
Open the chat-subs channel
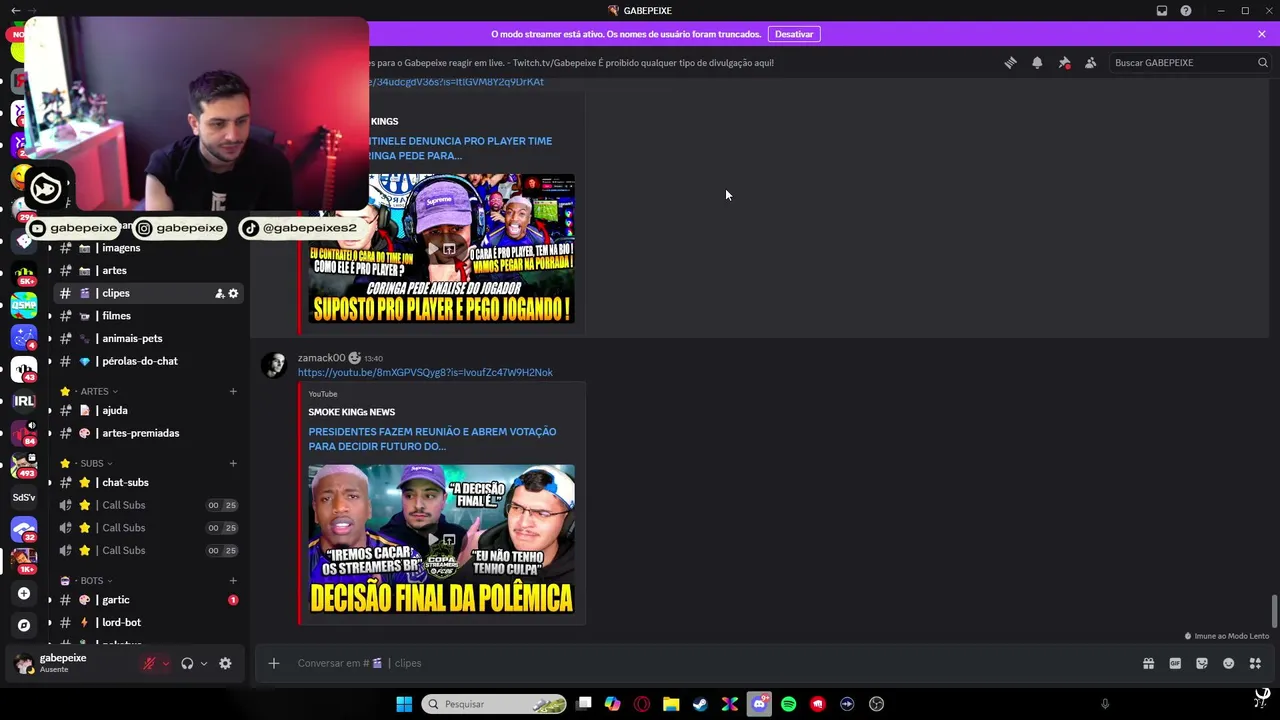coord(125,482)
